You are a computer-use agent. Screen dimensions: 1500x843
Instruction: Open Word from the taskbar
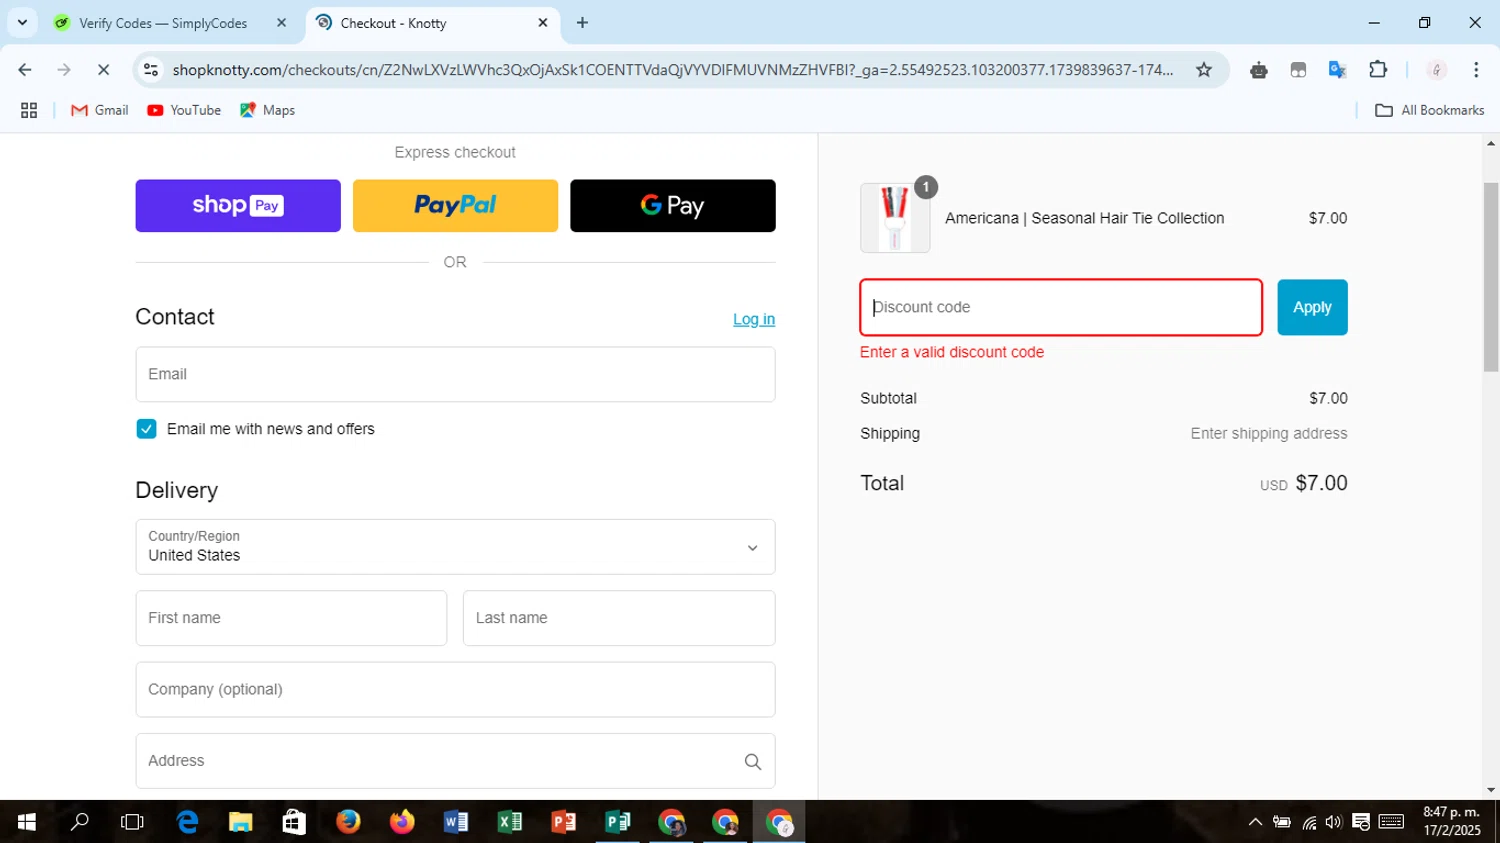456,822
